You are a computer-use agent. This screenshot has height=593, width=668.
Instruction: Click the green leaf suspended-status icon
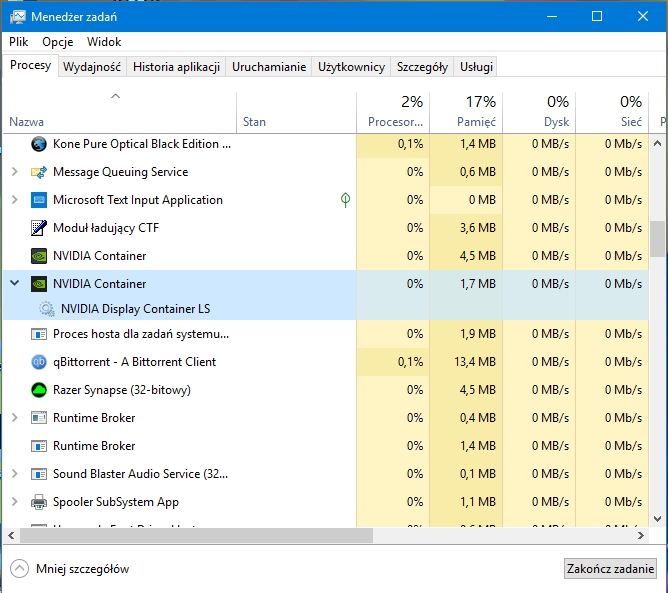tap(346, 200)
